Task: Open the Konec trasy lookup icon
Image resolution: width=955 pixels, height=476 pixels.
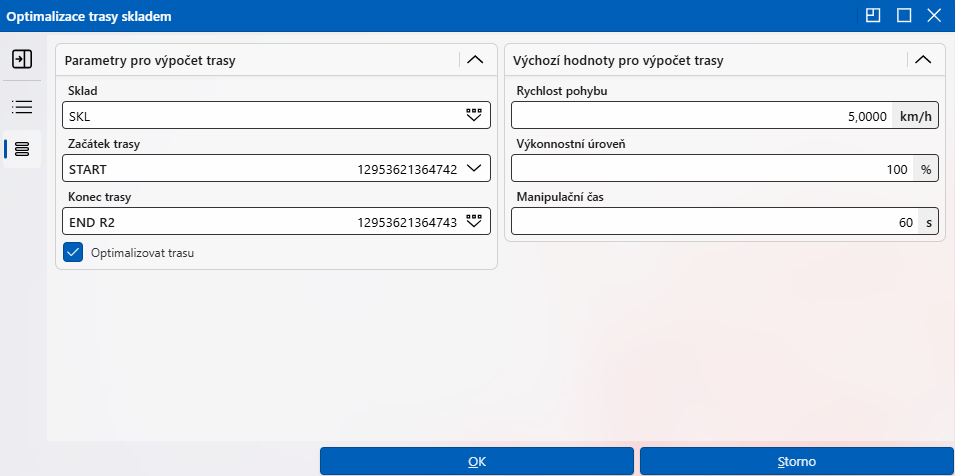Action: tap(473, 222)
